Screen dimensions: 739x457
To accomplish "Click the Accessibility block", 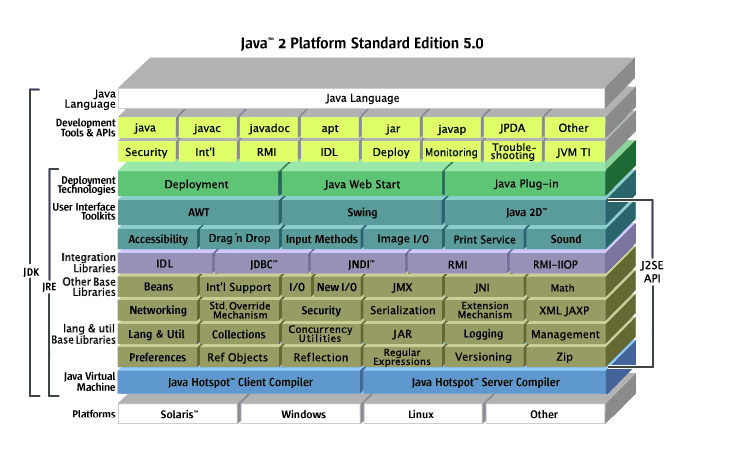I will [x=158, y=239].
